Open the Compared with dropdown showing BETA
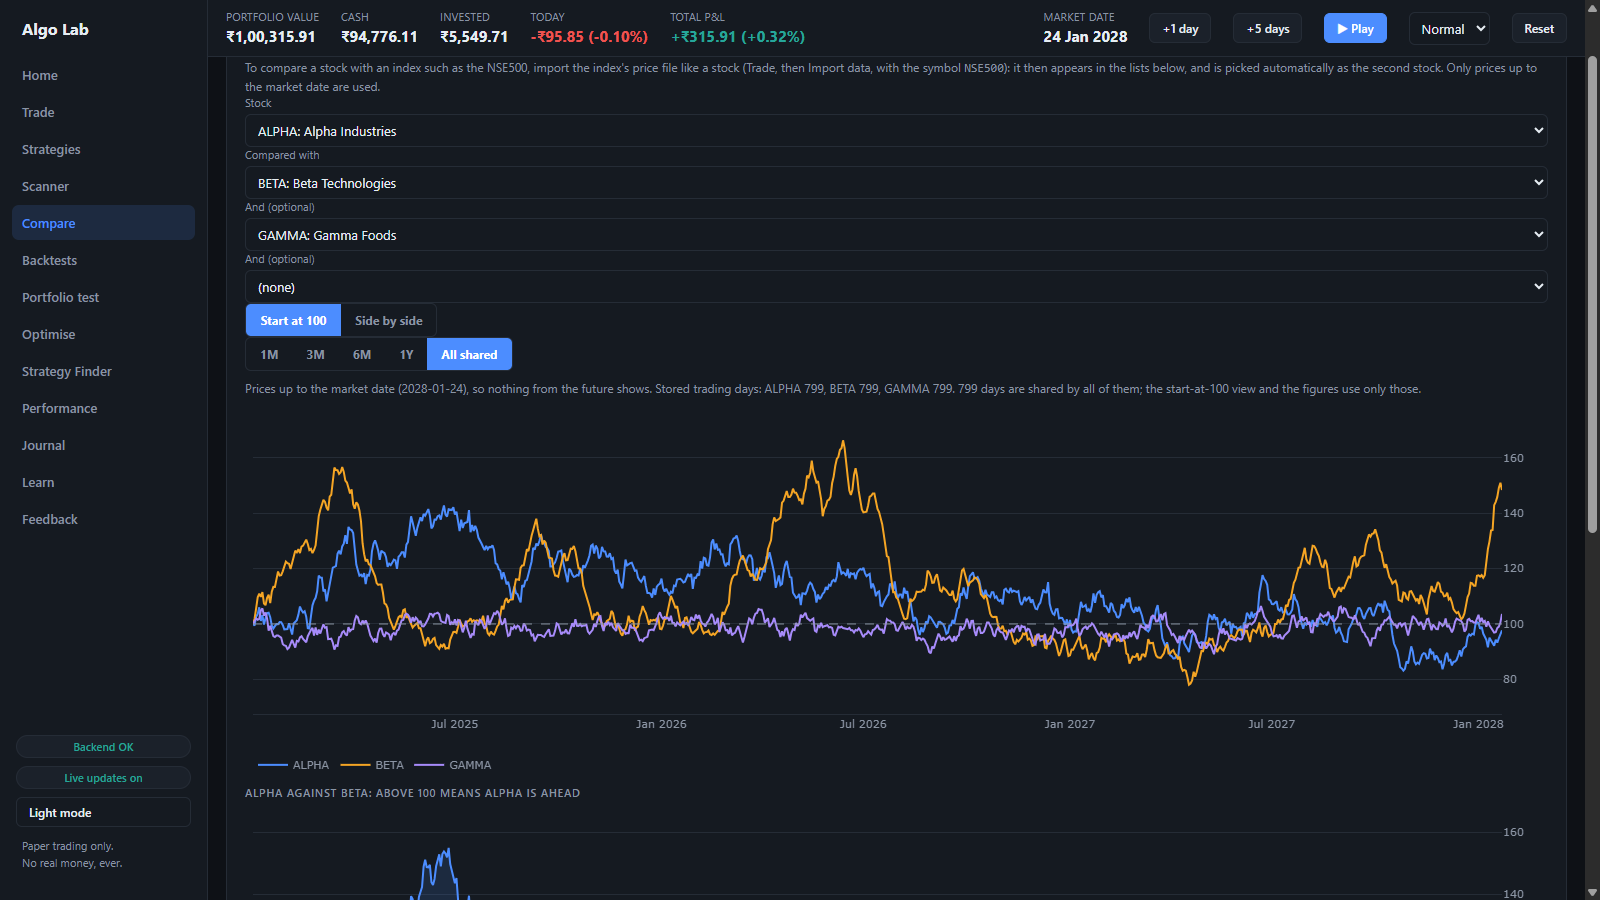The image size is (1600, 900). (x=896, y=183)
